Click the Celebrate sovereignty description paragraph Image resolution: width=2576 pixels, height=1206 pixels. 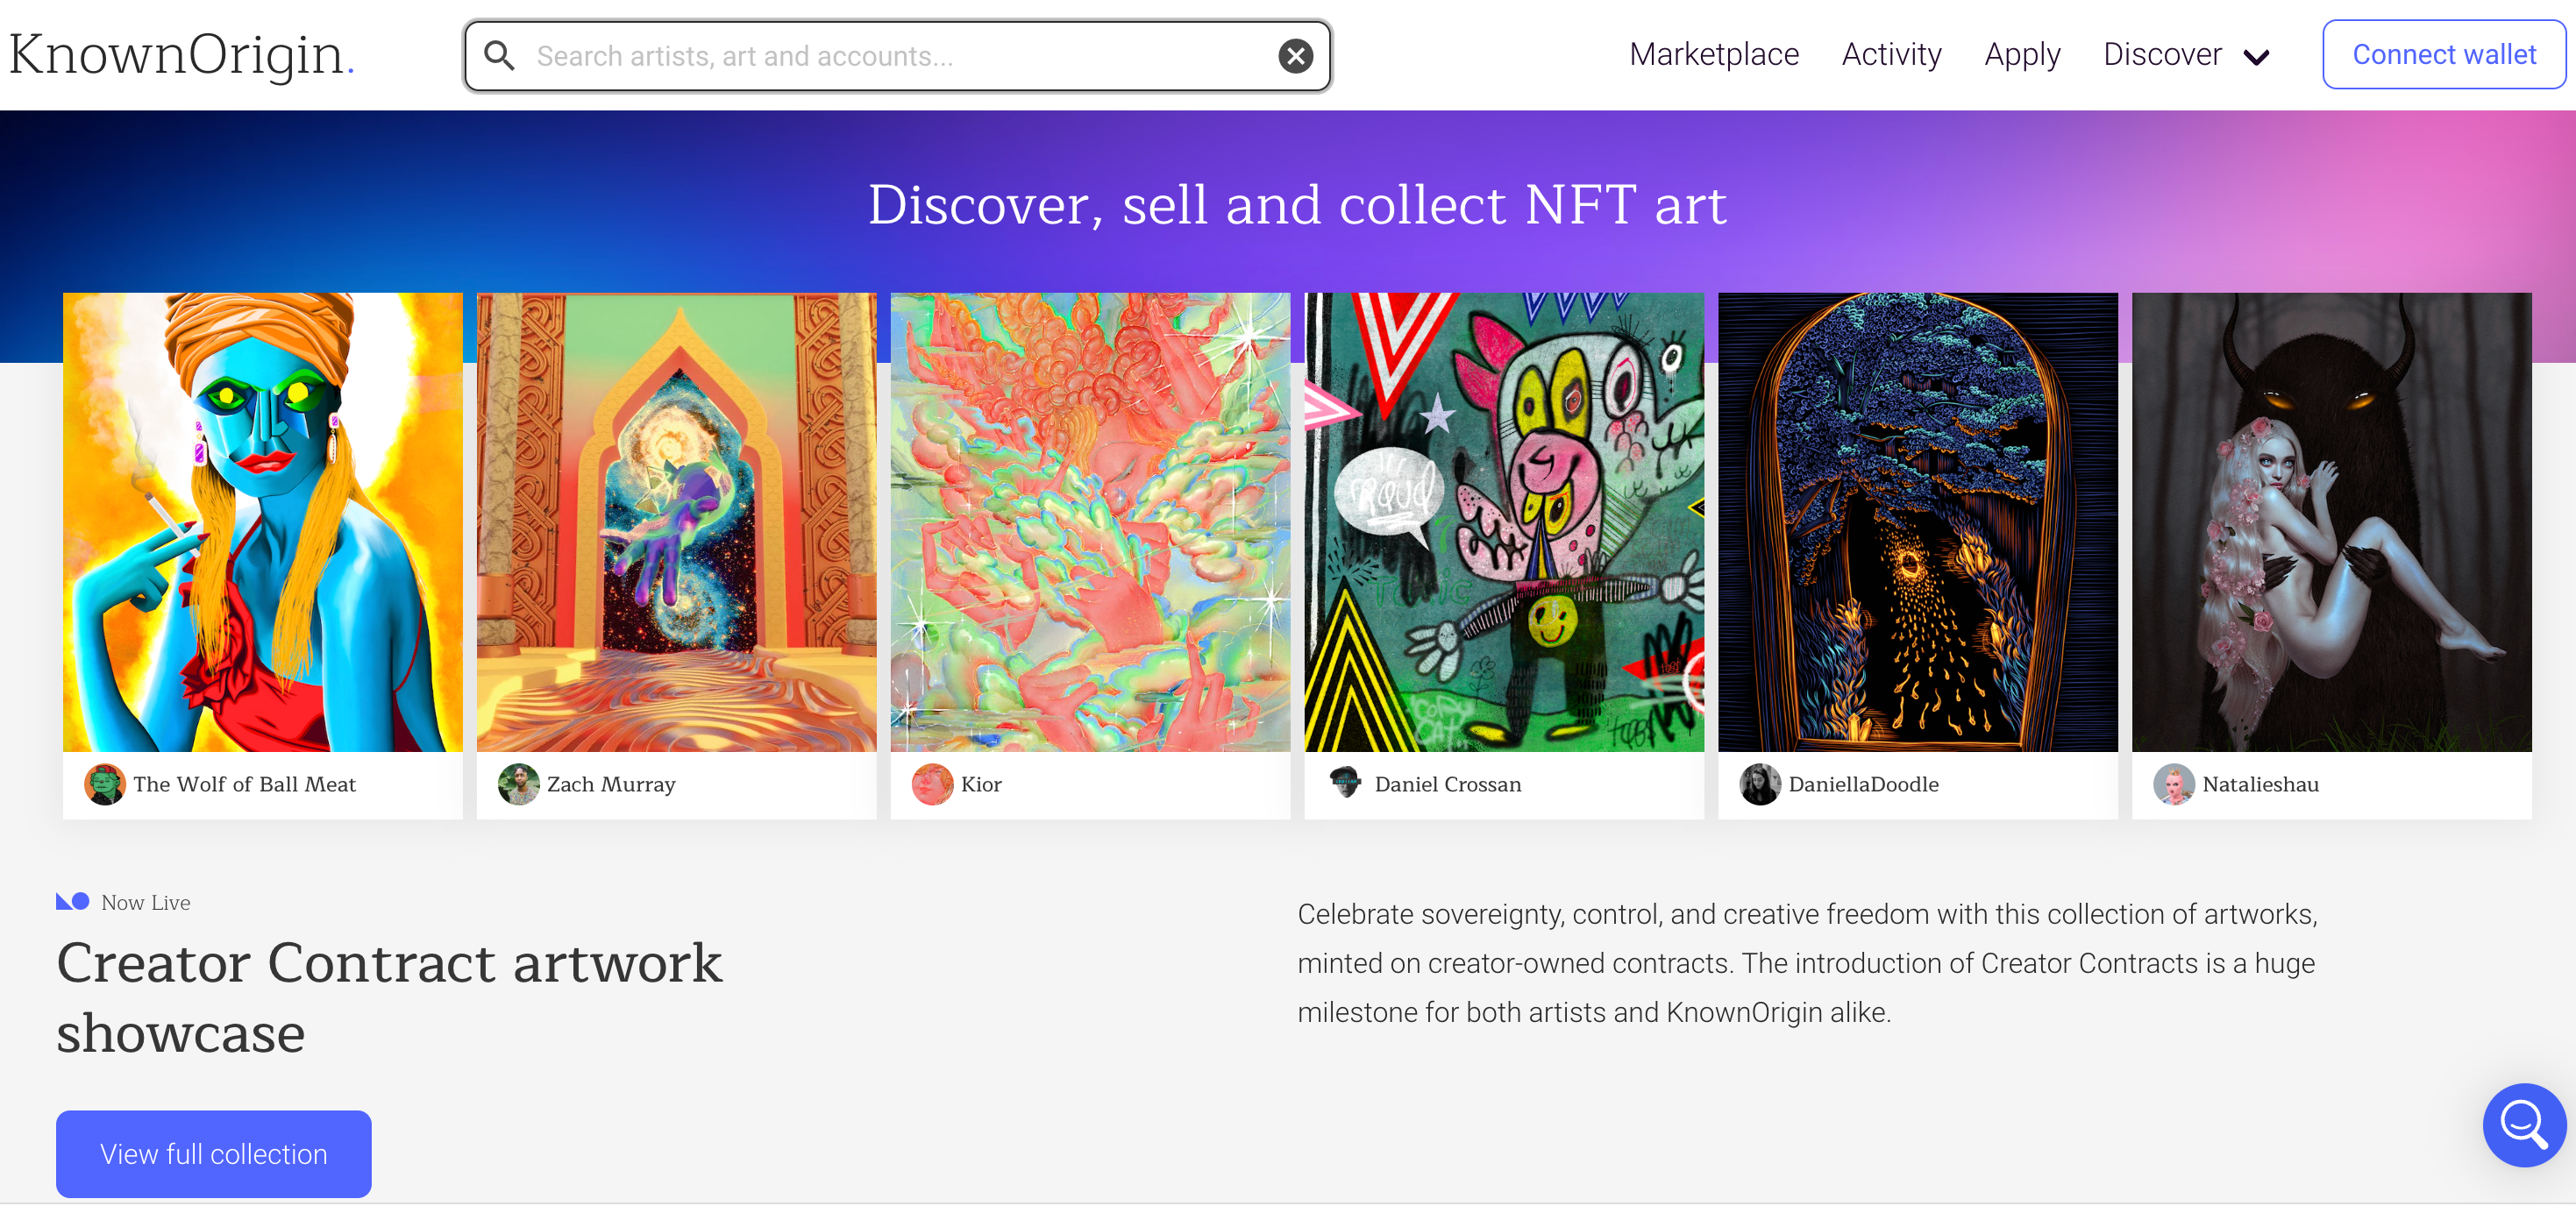click(x=1807, y=962)
